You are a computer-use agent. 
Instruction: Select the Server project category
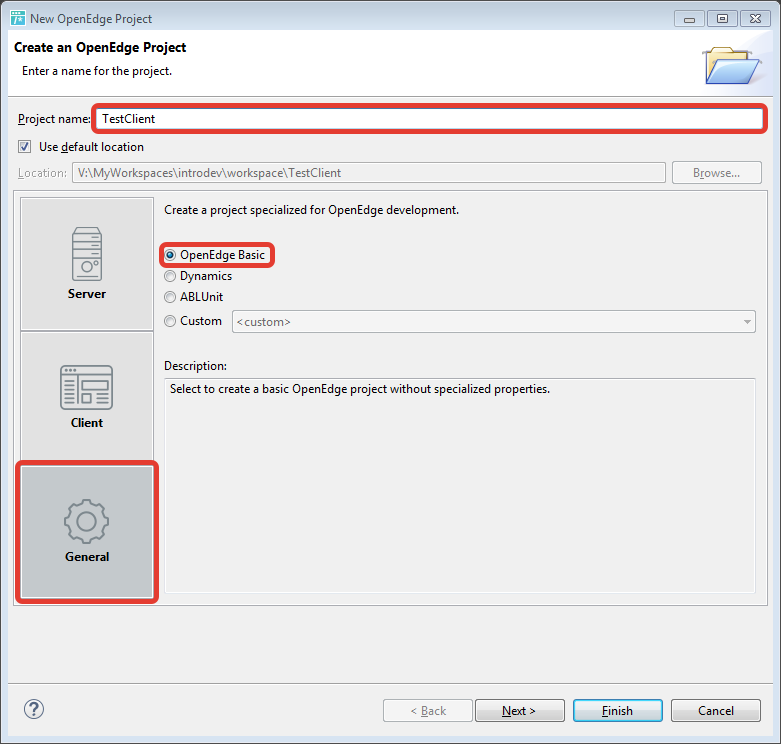point(87,264)
